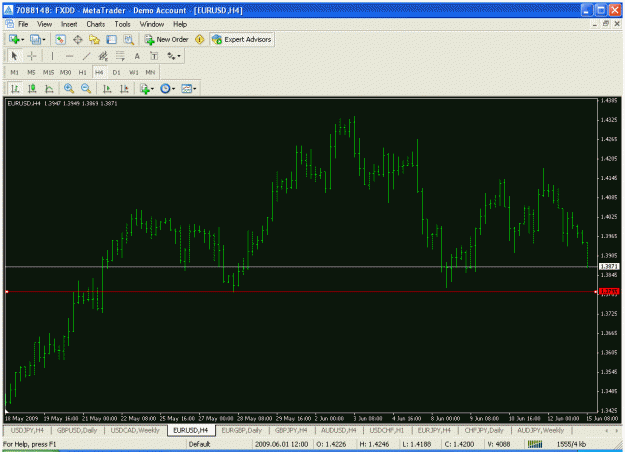Select the Draw Trendline tool
The height and width of the screenshot is (452, 625).
coord(86,56)
